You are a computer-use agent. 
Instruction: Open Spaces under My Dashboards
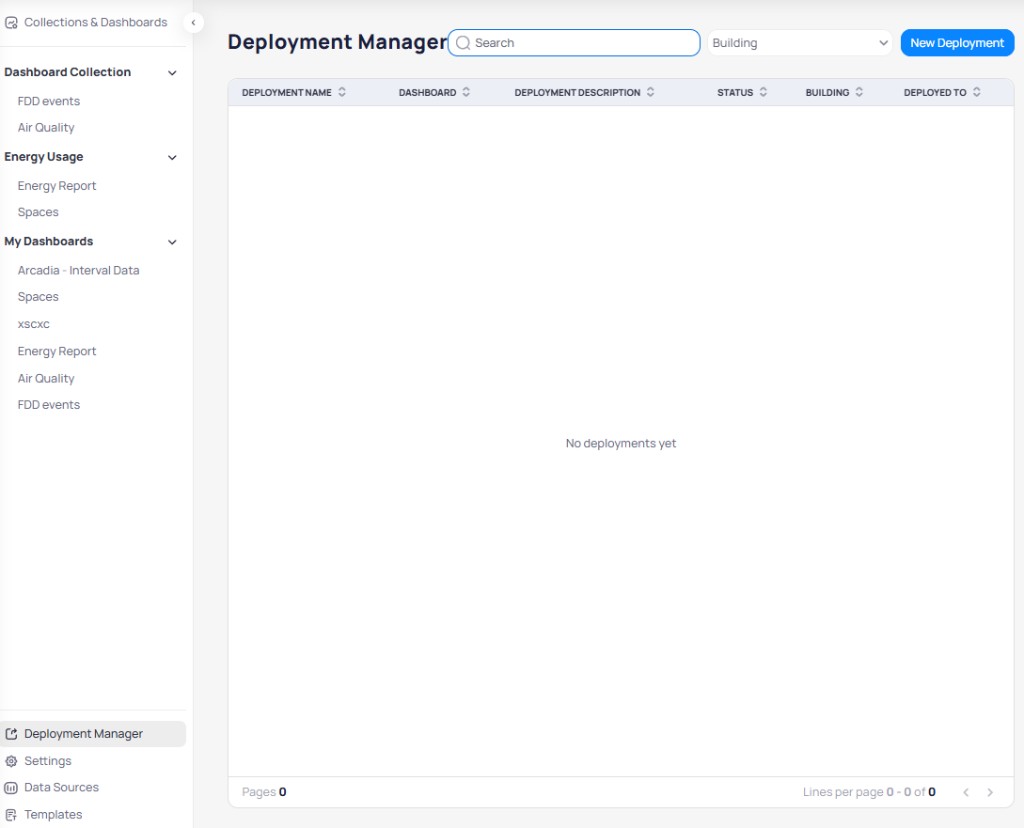pyautogui.click(x=38, y=297)
